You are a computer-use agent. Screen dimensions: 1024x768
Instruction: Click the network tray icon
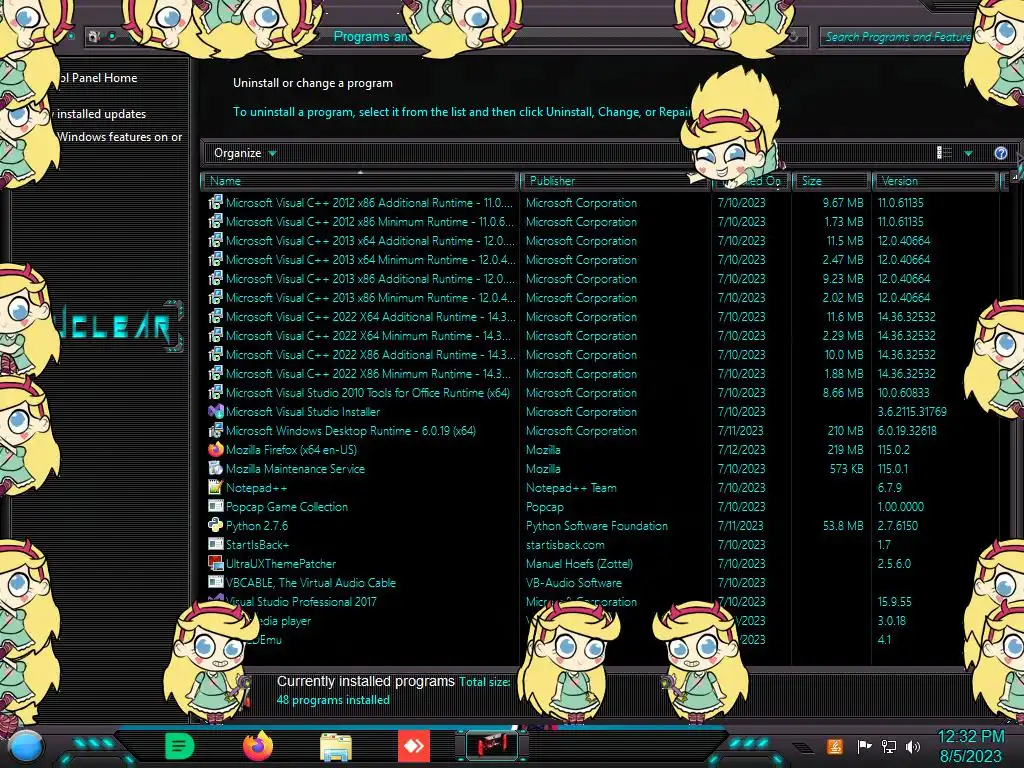(x=888, y=746)
